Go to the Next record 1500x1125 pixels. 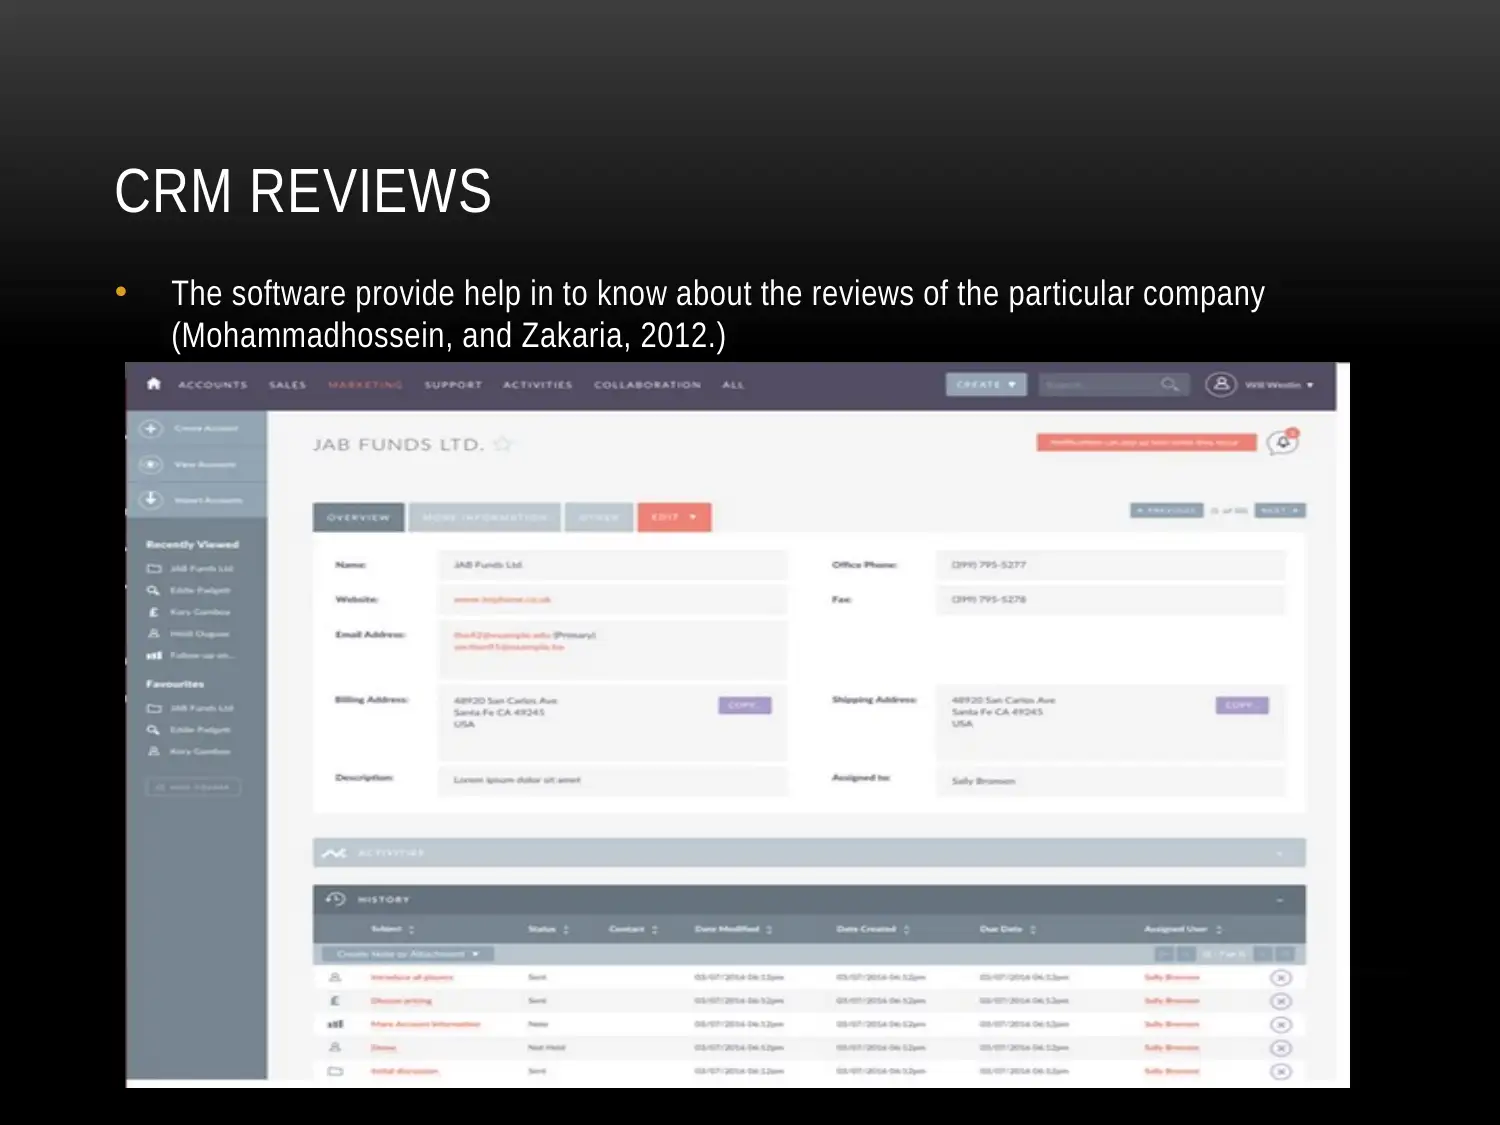point(1280,510)
